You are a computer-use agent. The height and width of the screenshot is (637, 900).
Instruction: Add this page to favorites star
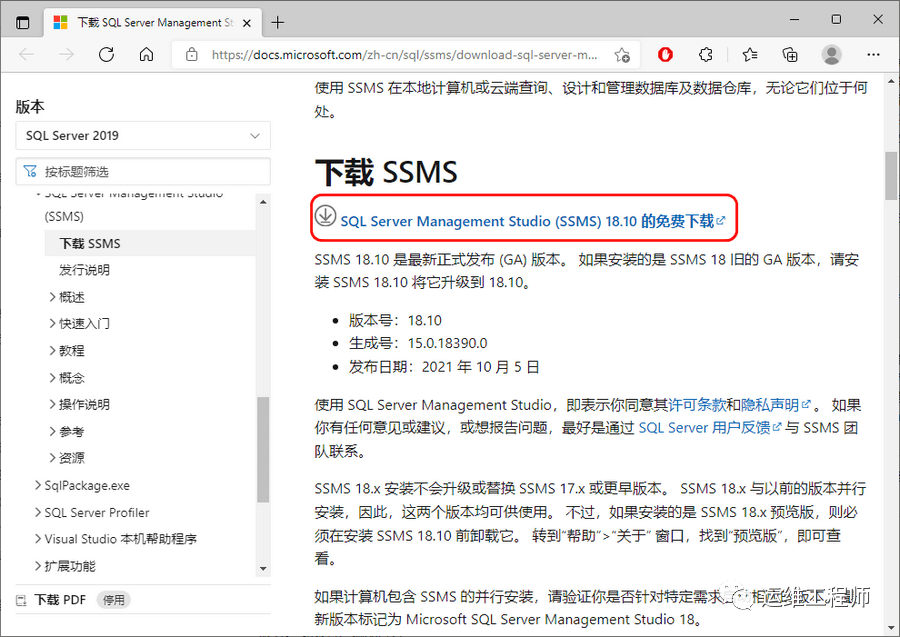[x=622, y=55]
